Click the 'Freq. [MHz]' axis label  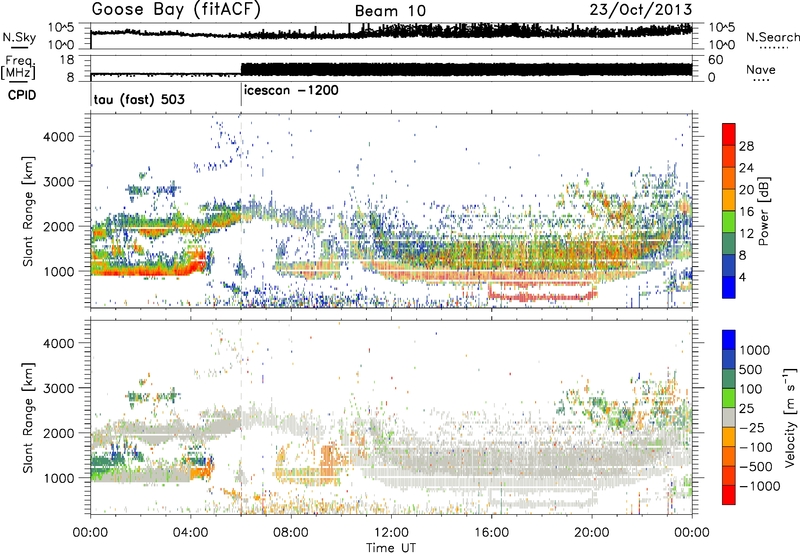[18, 68]
